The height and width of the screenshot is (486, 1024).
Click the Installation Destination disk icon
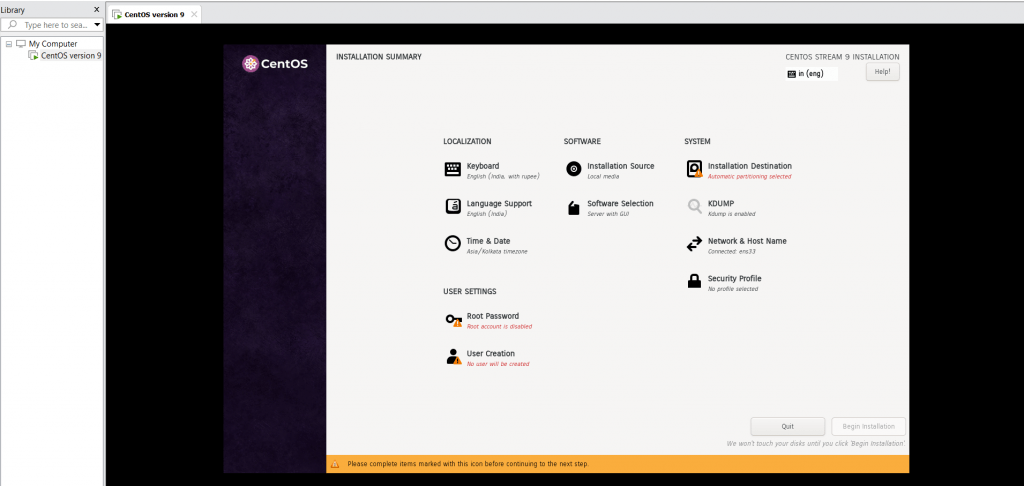coord(694,169)
